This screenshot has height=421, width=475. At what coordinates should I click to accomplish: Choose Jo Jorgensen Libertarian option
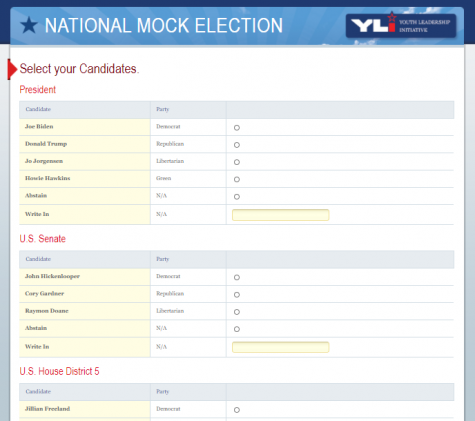pyautogui.click(x=237, y=162)
